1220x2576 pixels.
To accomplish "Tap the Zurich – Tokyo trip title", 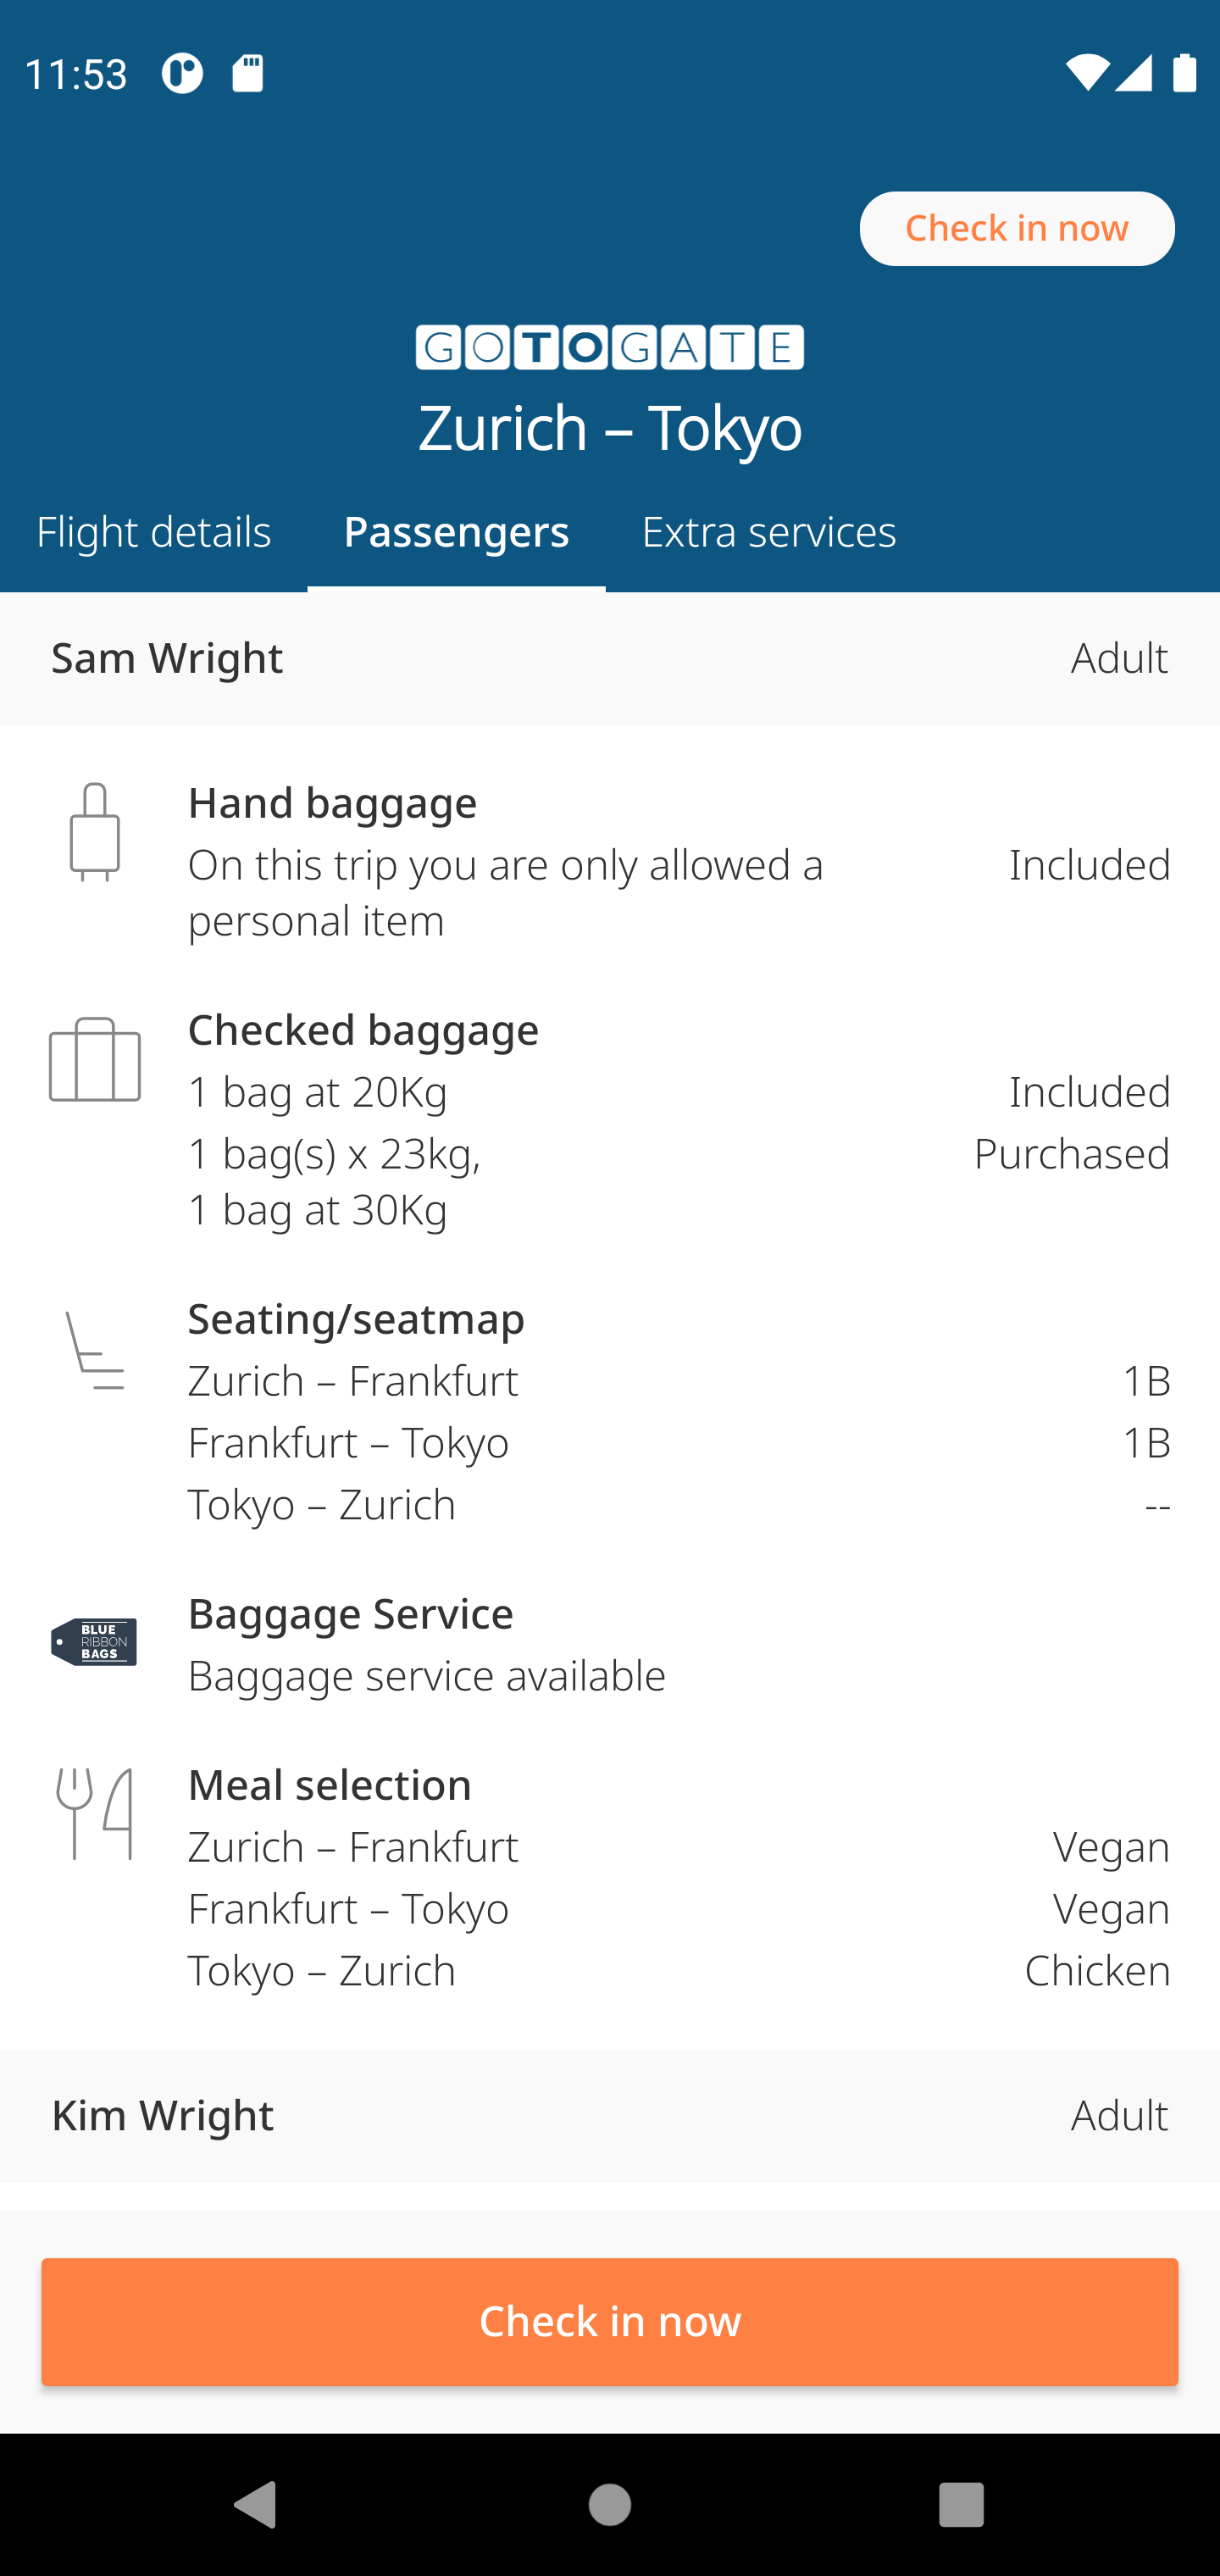I will pyautogui.click(x=610, y=428).
